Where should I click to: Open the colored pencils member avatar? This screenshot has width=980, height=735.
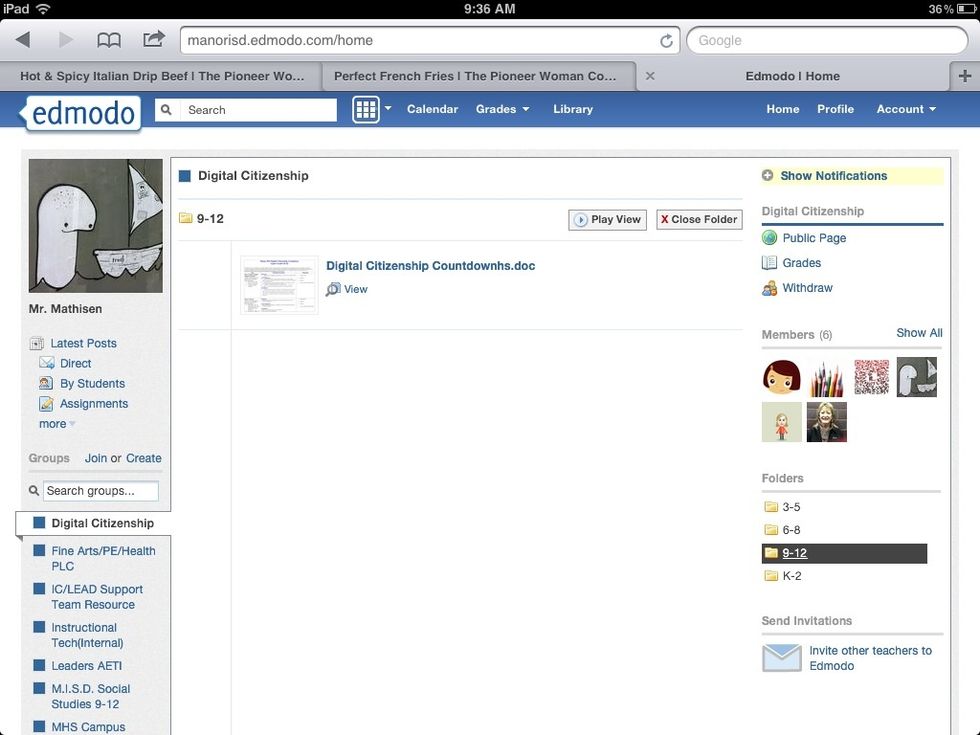[826, 378]
